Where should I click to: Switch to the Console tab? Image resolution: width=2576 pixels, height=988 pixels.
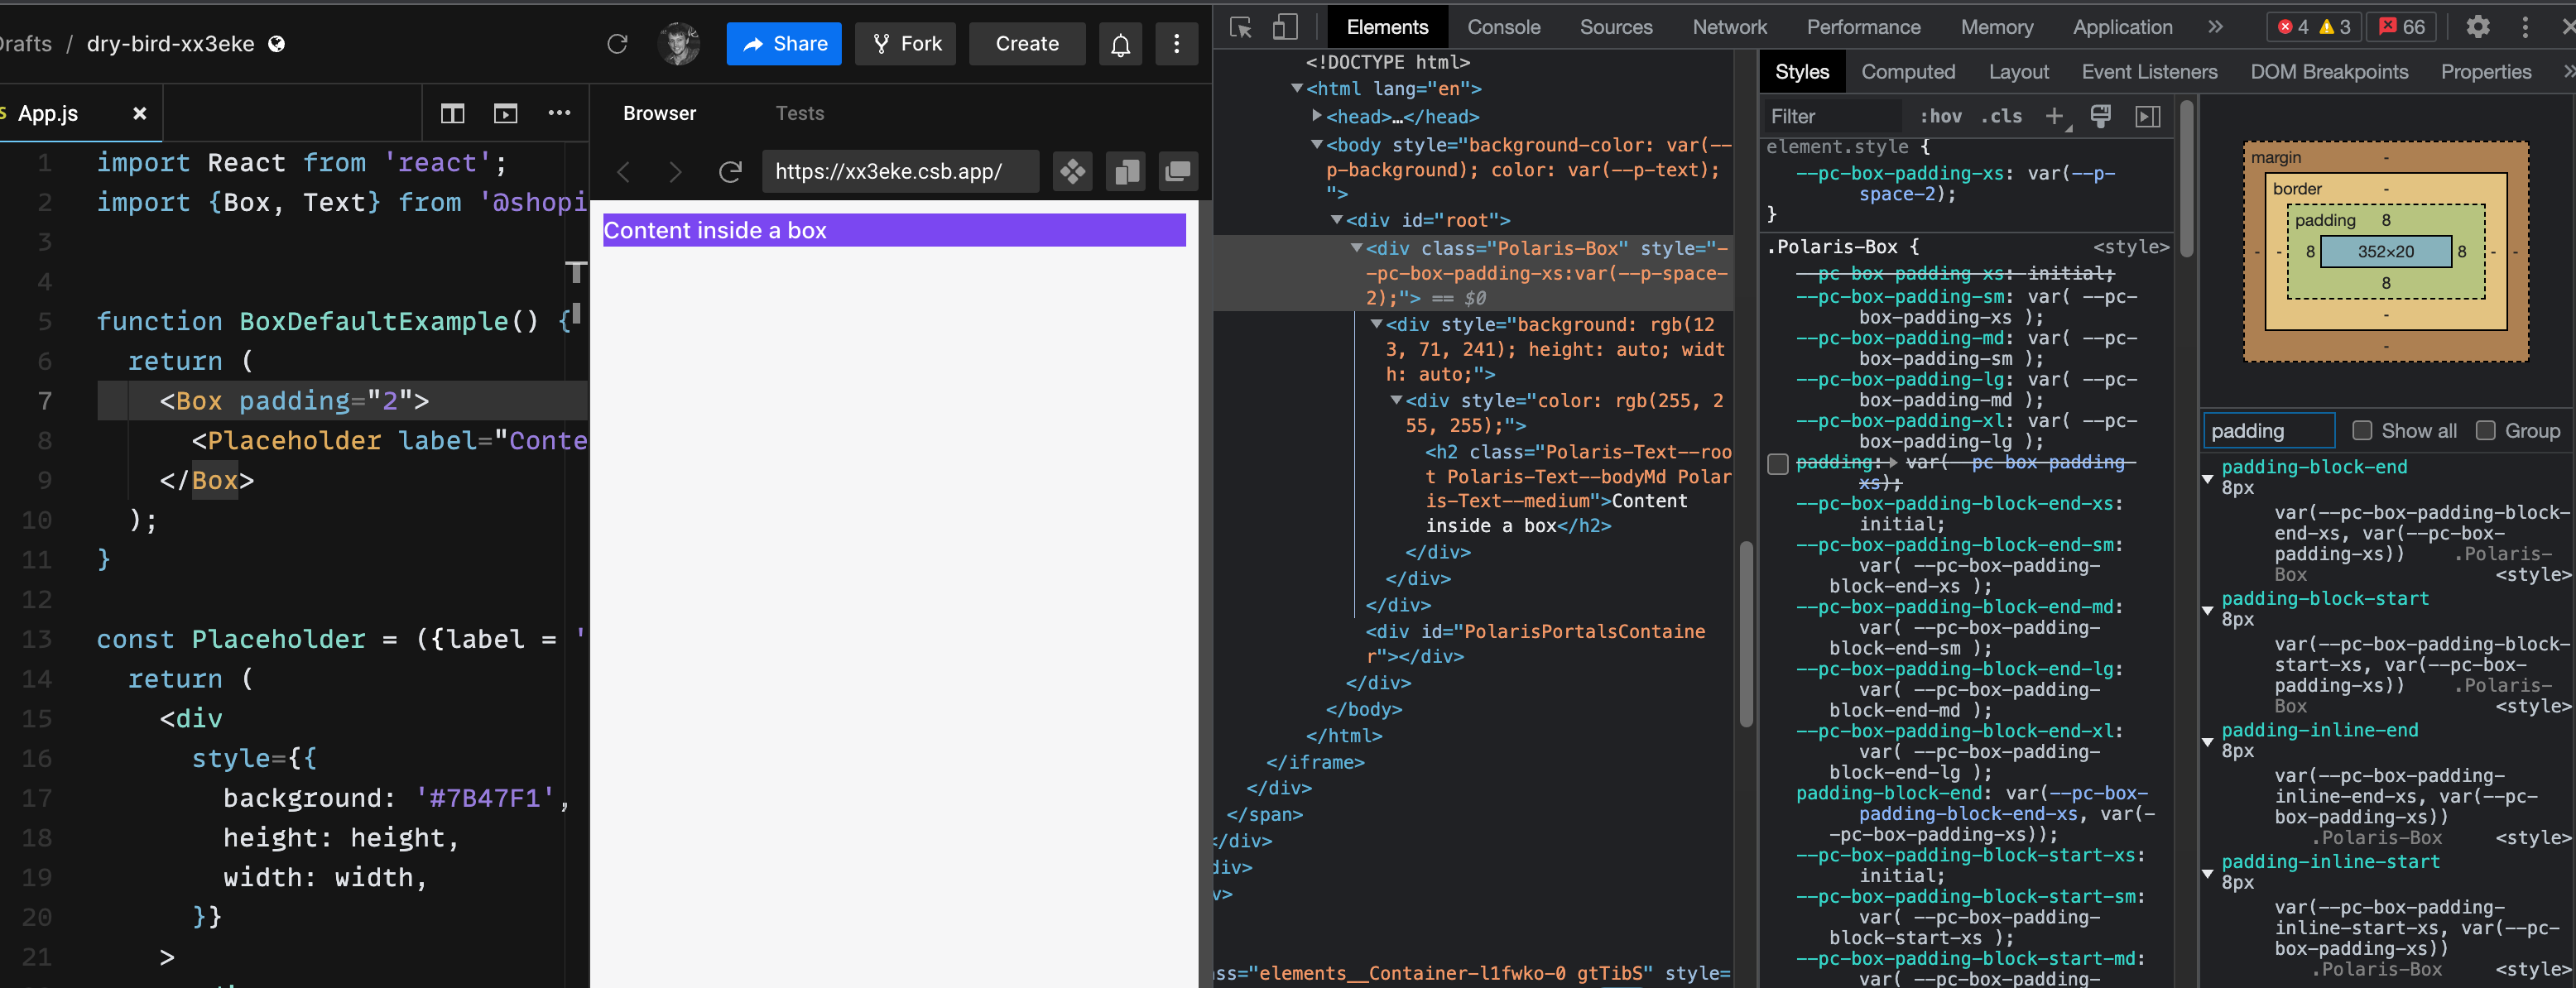[1503, 27]
